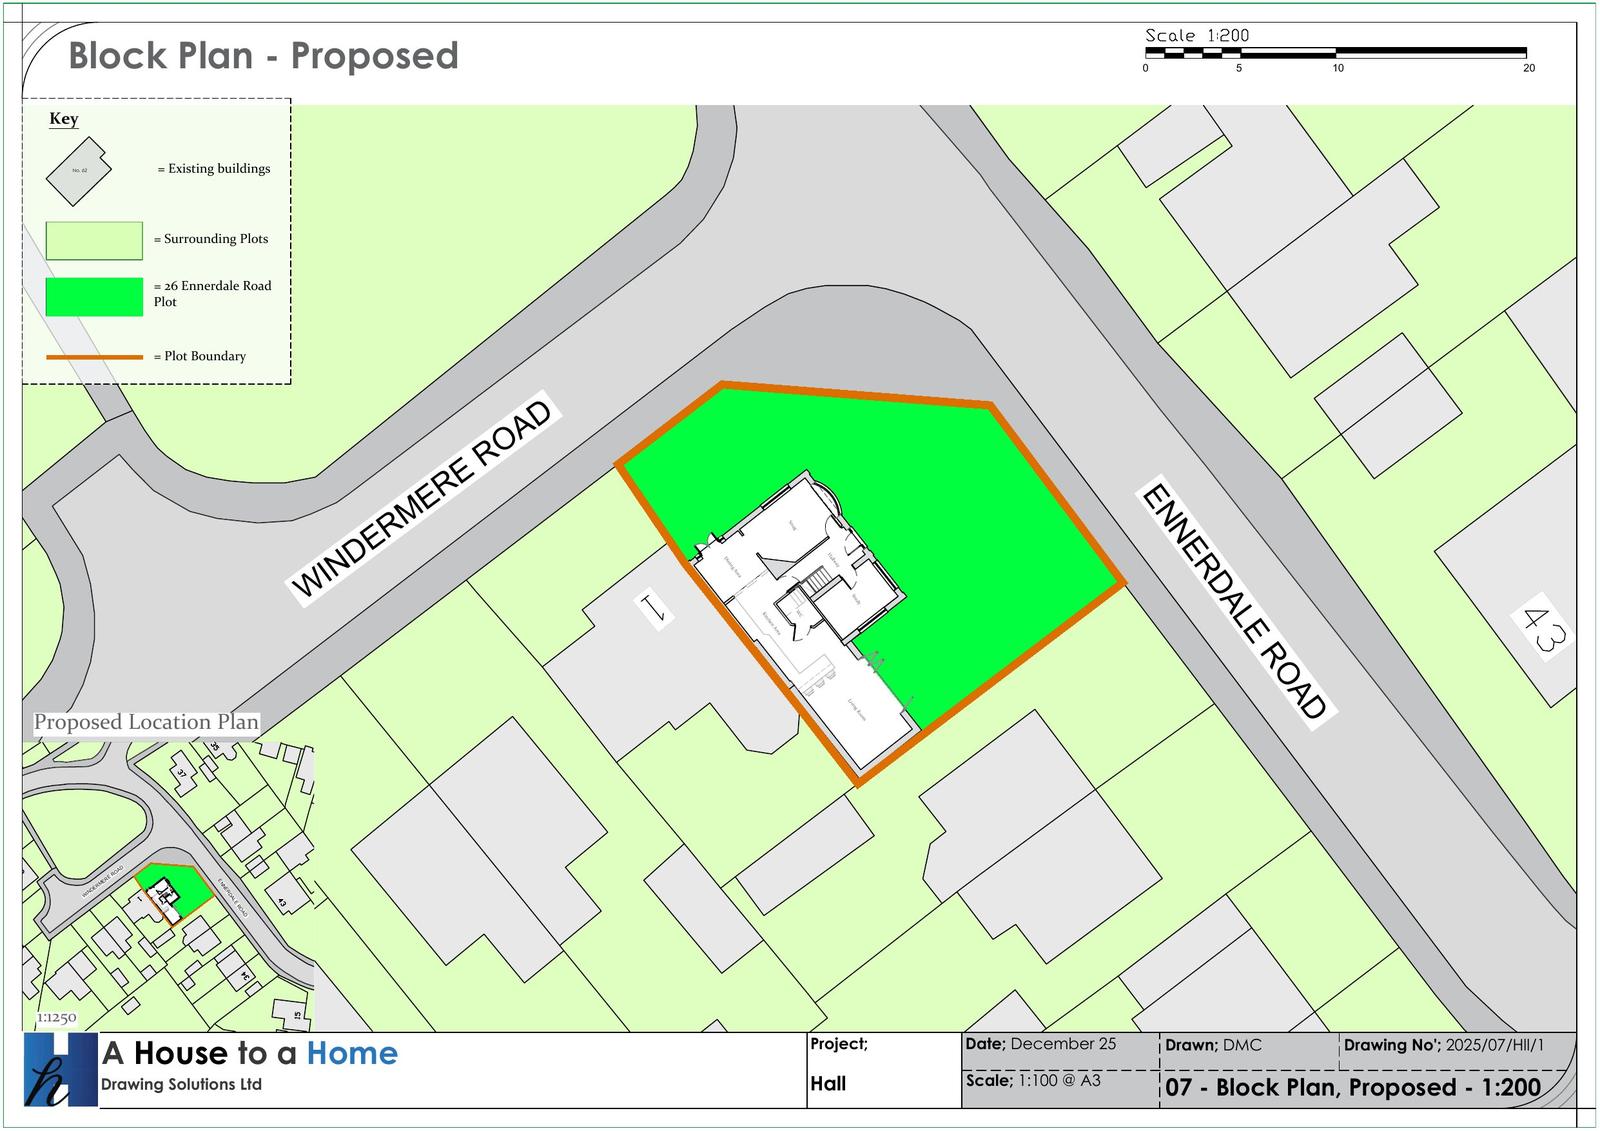Select the light green Surrounding Plots swatch
The width and height of the screenshot is (1600, 1131).
coord(94,241)
